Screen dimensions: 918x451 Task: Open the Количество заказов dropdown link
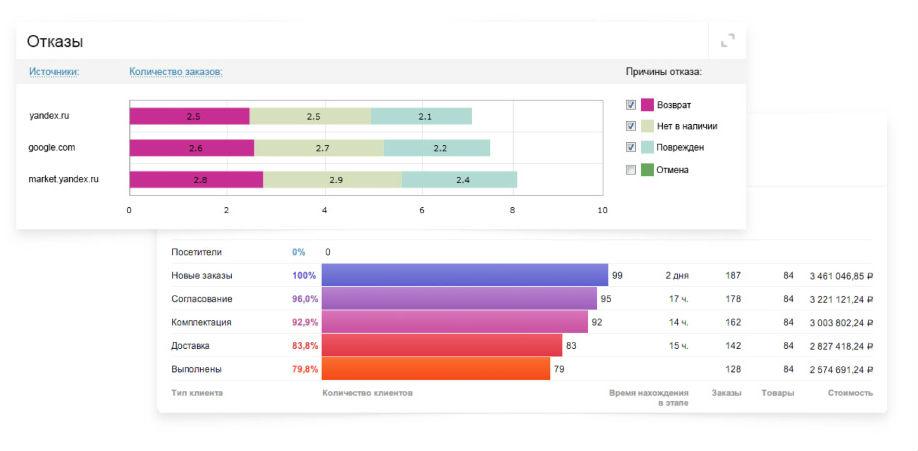(x=176, y=72)
